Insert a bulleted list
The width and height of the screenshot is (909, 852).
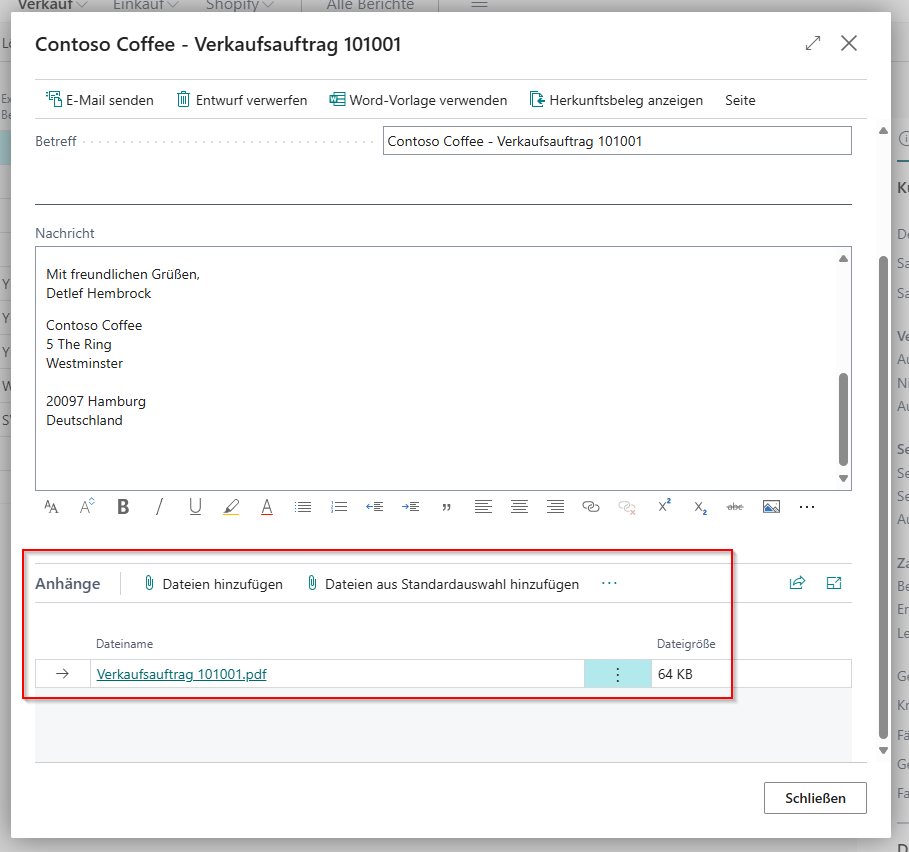tap(303, 507)
